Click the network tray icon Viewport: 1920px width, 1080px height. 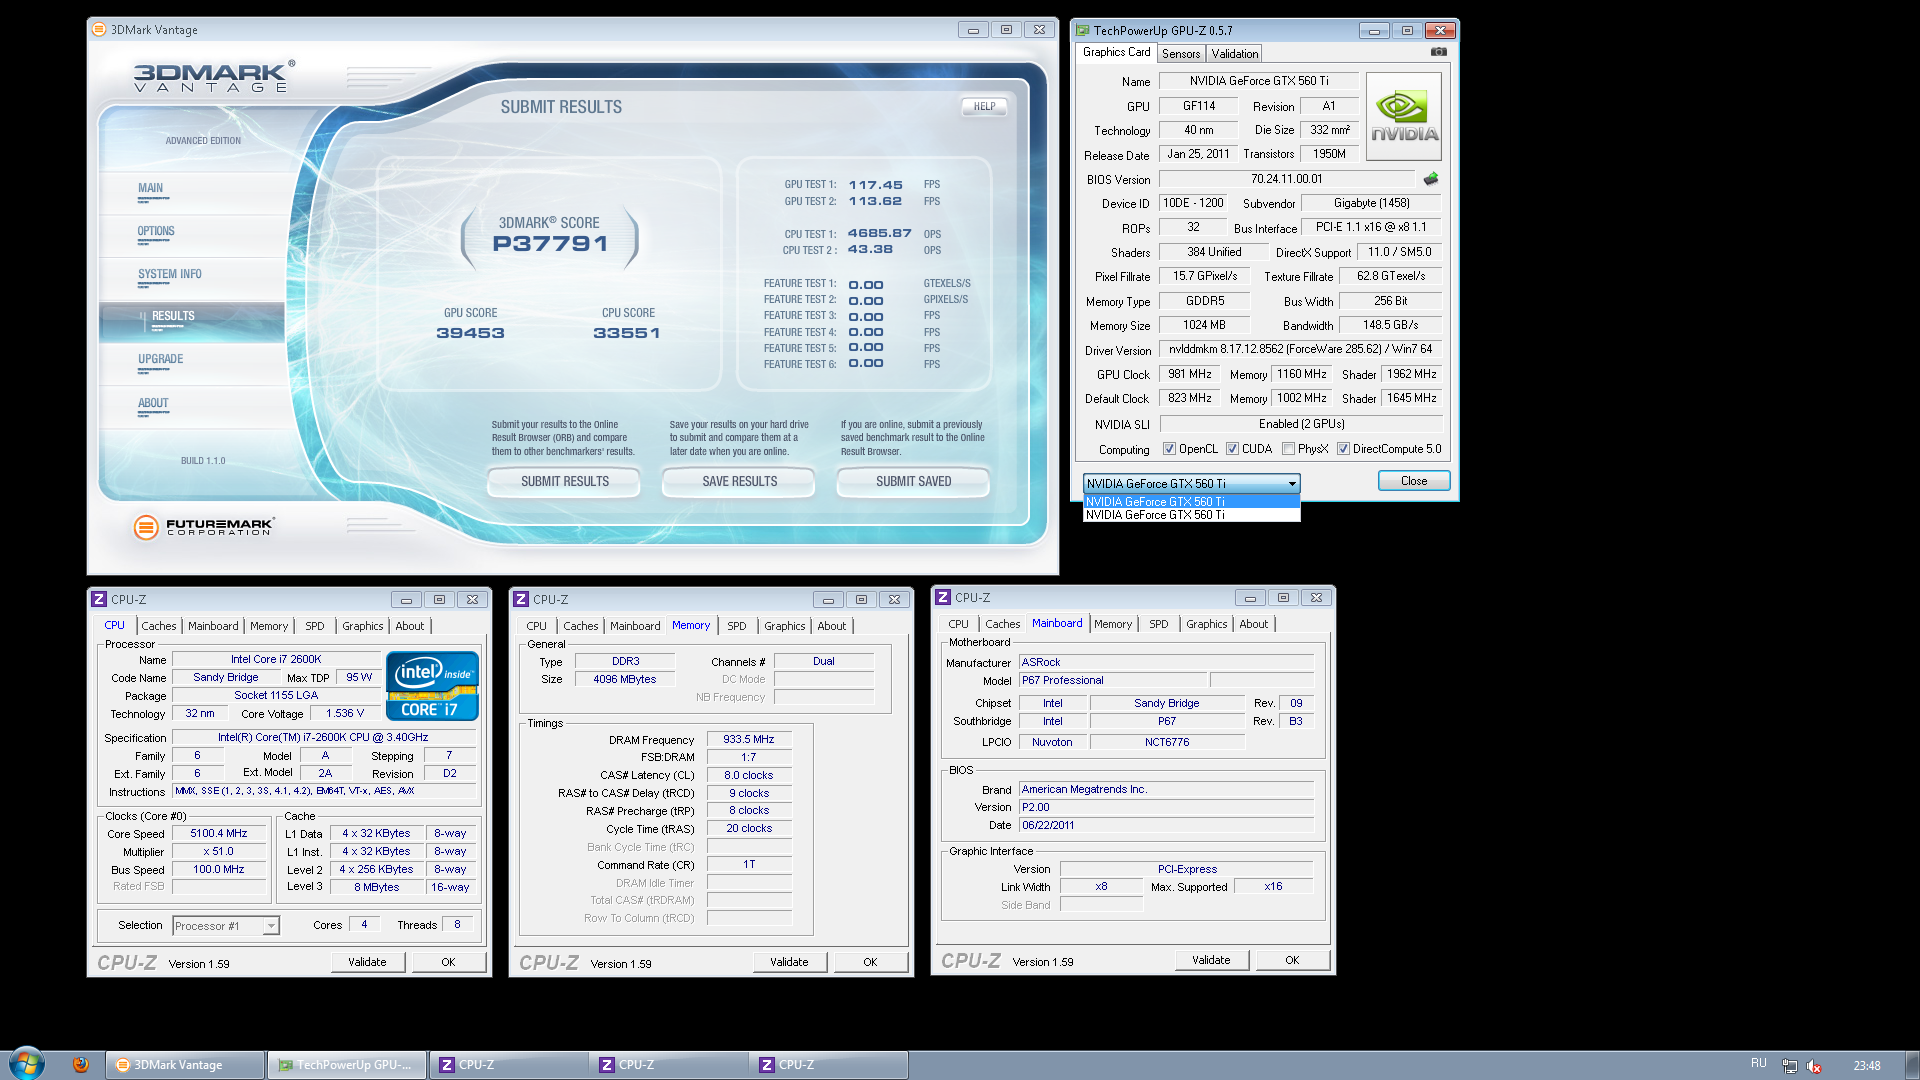point(1790,1065)
